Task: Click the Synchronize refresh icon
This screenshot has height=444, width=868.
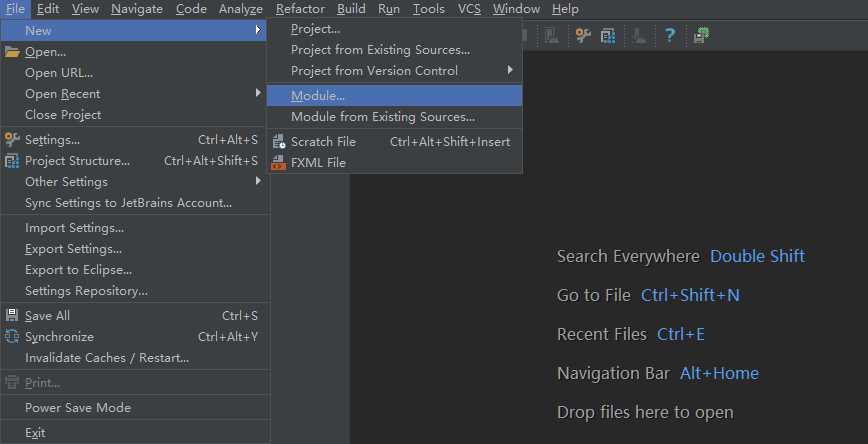Action: click(13, 337)
